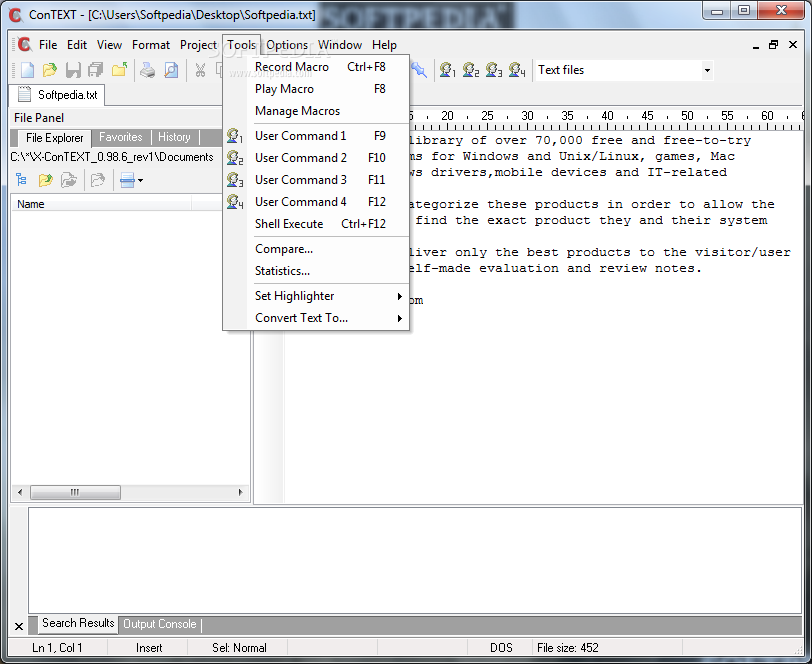Choose Play Macro in Tools menu
The image size is (812, 664).
point(316,89)
